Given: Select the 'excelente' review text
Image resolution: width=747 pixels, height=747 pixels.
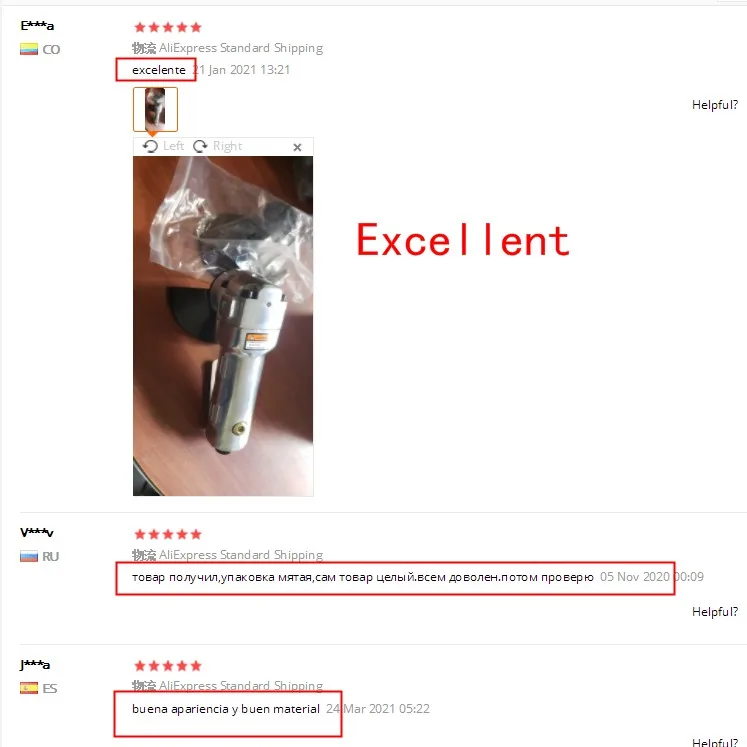Looking at the screenshot, I should [x=159, y=70].
